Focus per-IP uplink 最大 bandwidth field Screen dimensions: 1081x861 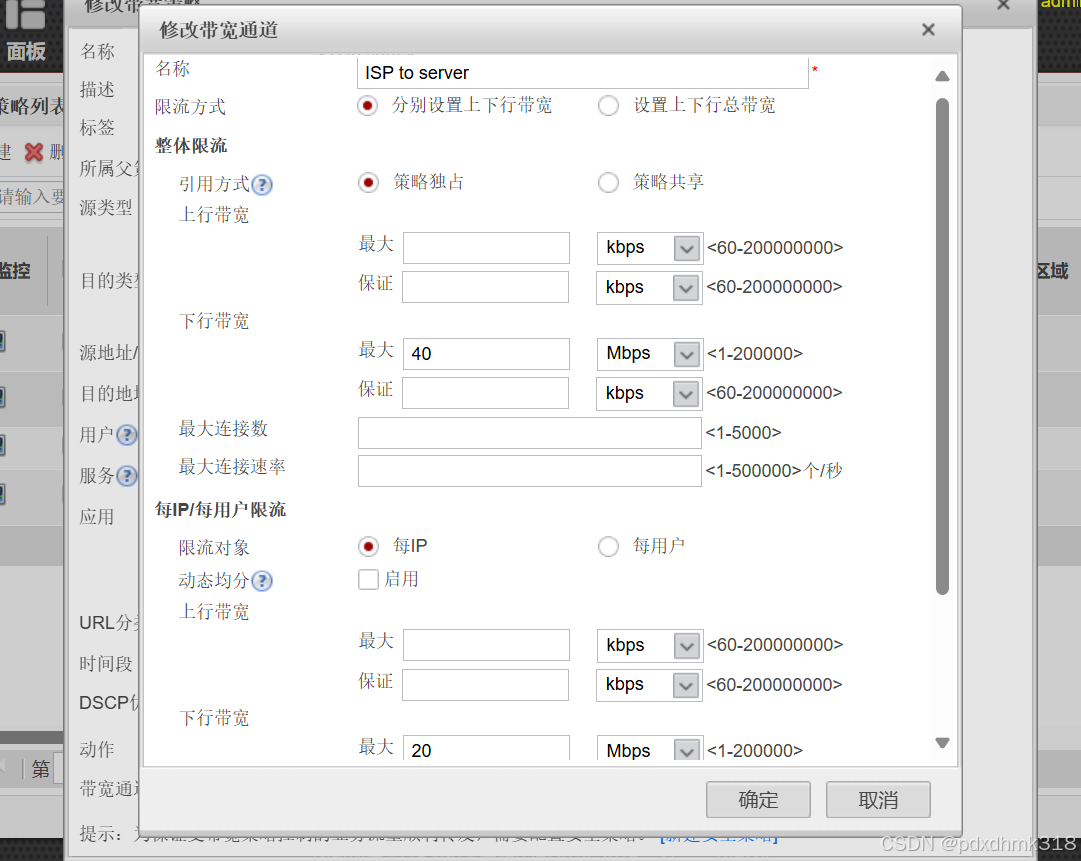click(x=487, y=645)
